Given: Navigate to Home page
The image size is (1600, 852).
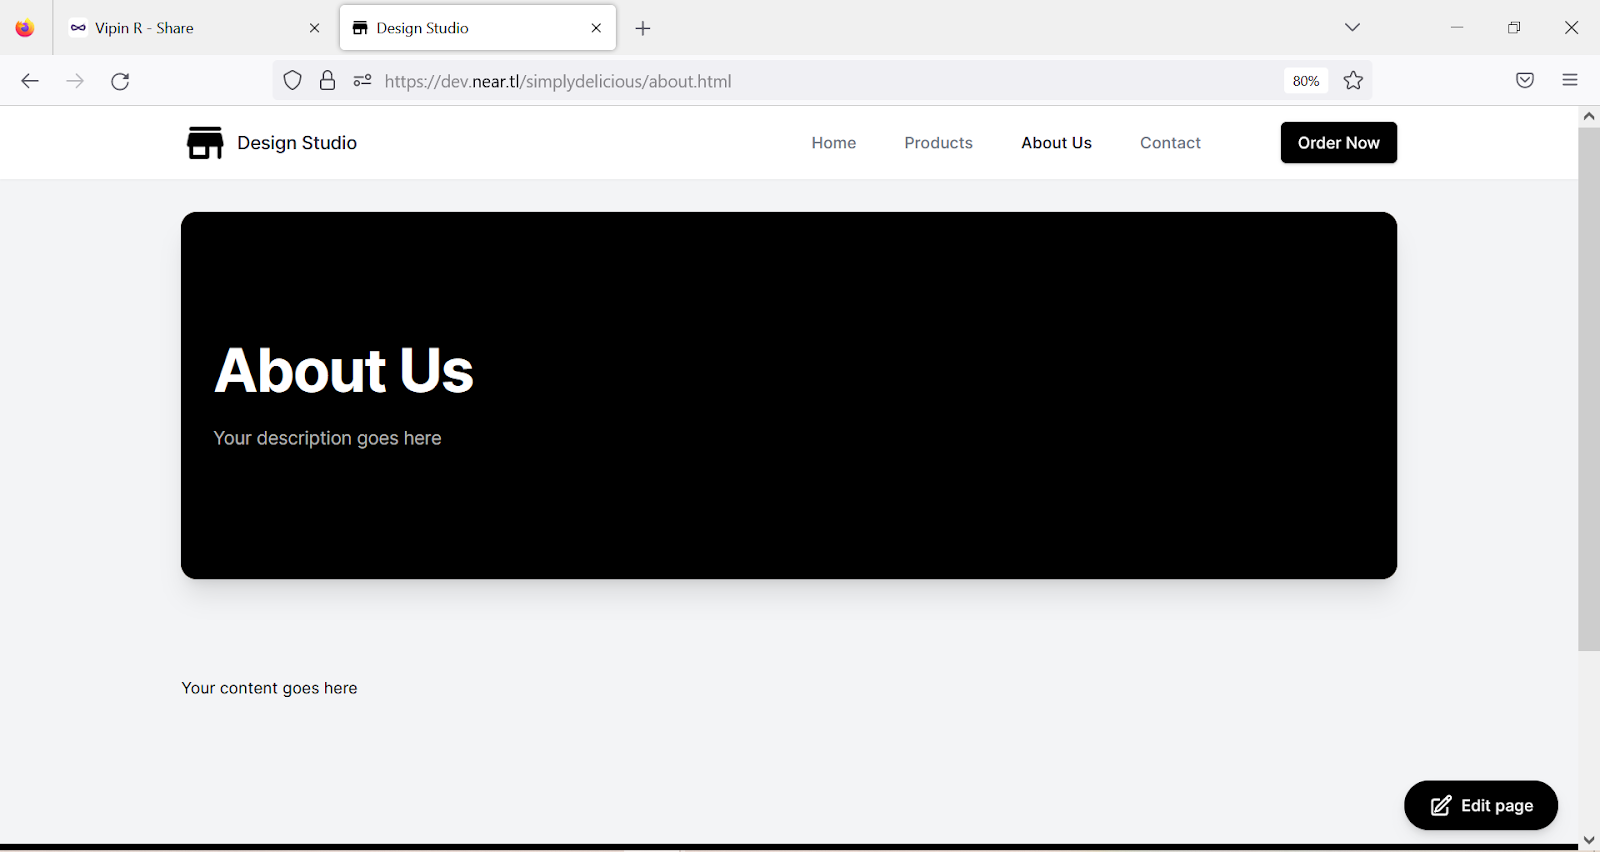Looking at the screenshot, I should point(834,143).
